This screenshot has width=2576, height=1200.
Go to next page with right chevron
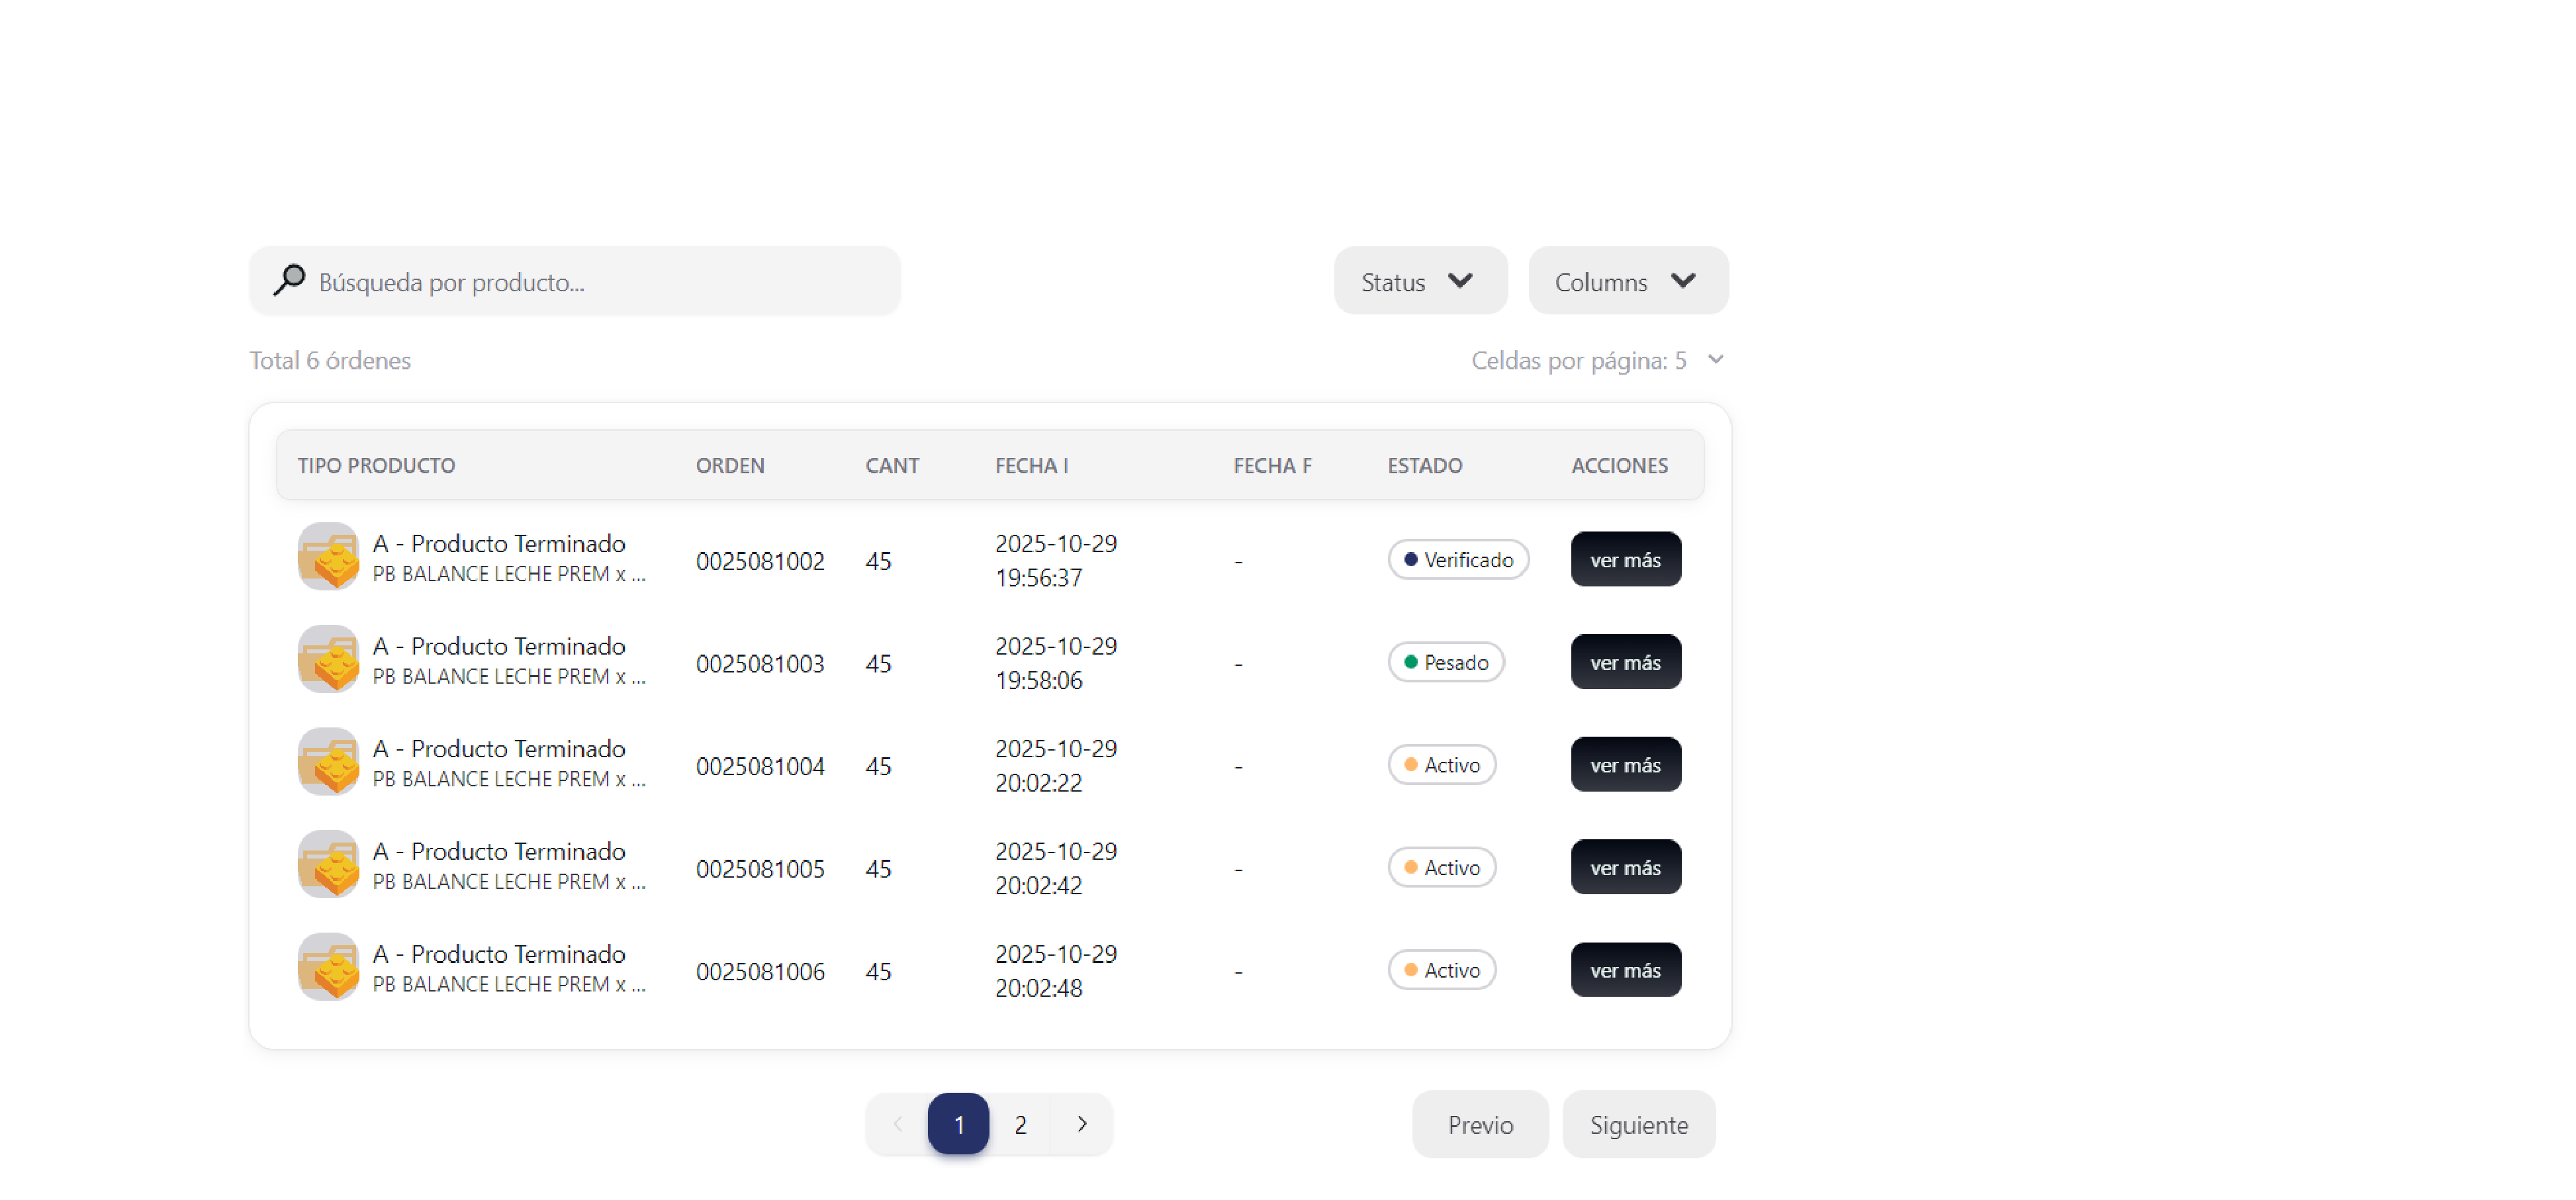click(x=1081, y=1124)
